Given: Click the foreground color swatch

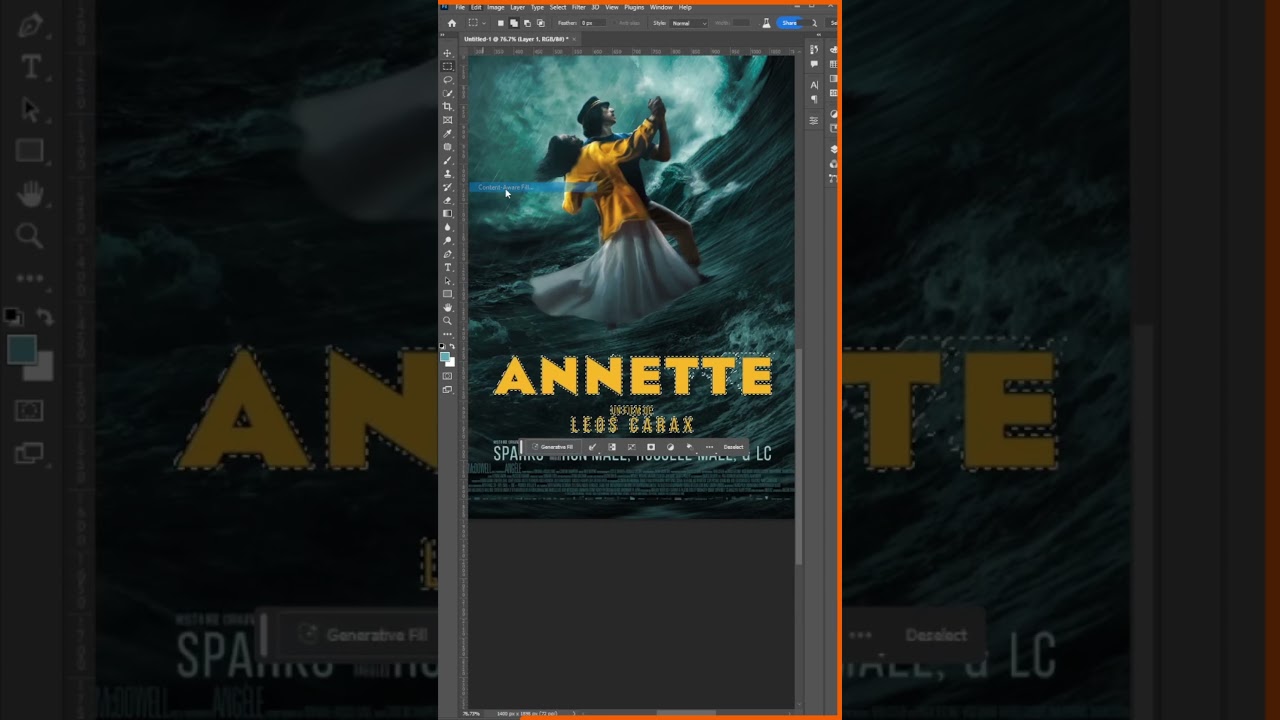Looking at the screenshot, I should pos(444,356).
